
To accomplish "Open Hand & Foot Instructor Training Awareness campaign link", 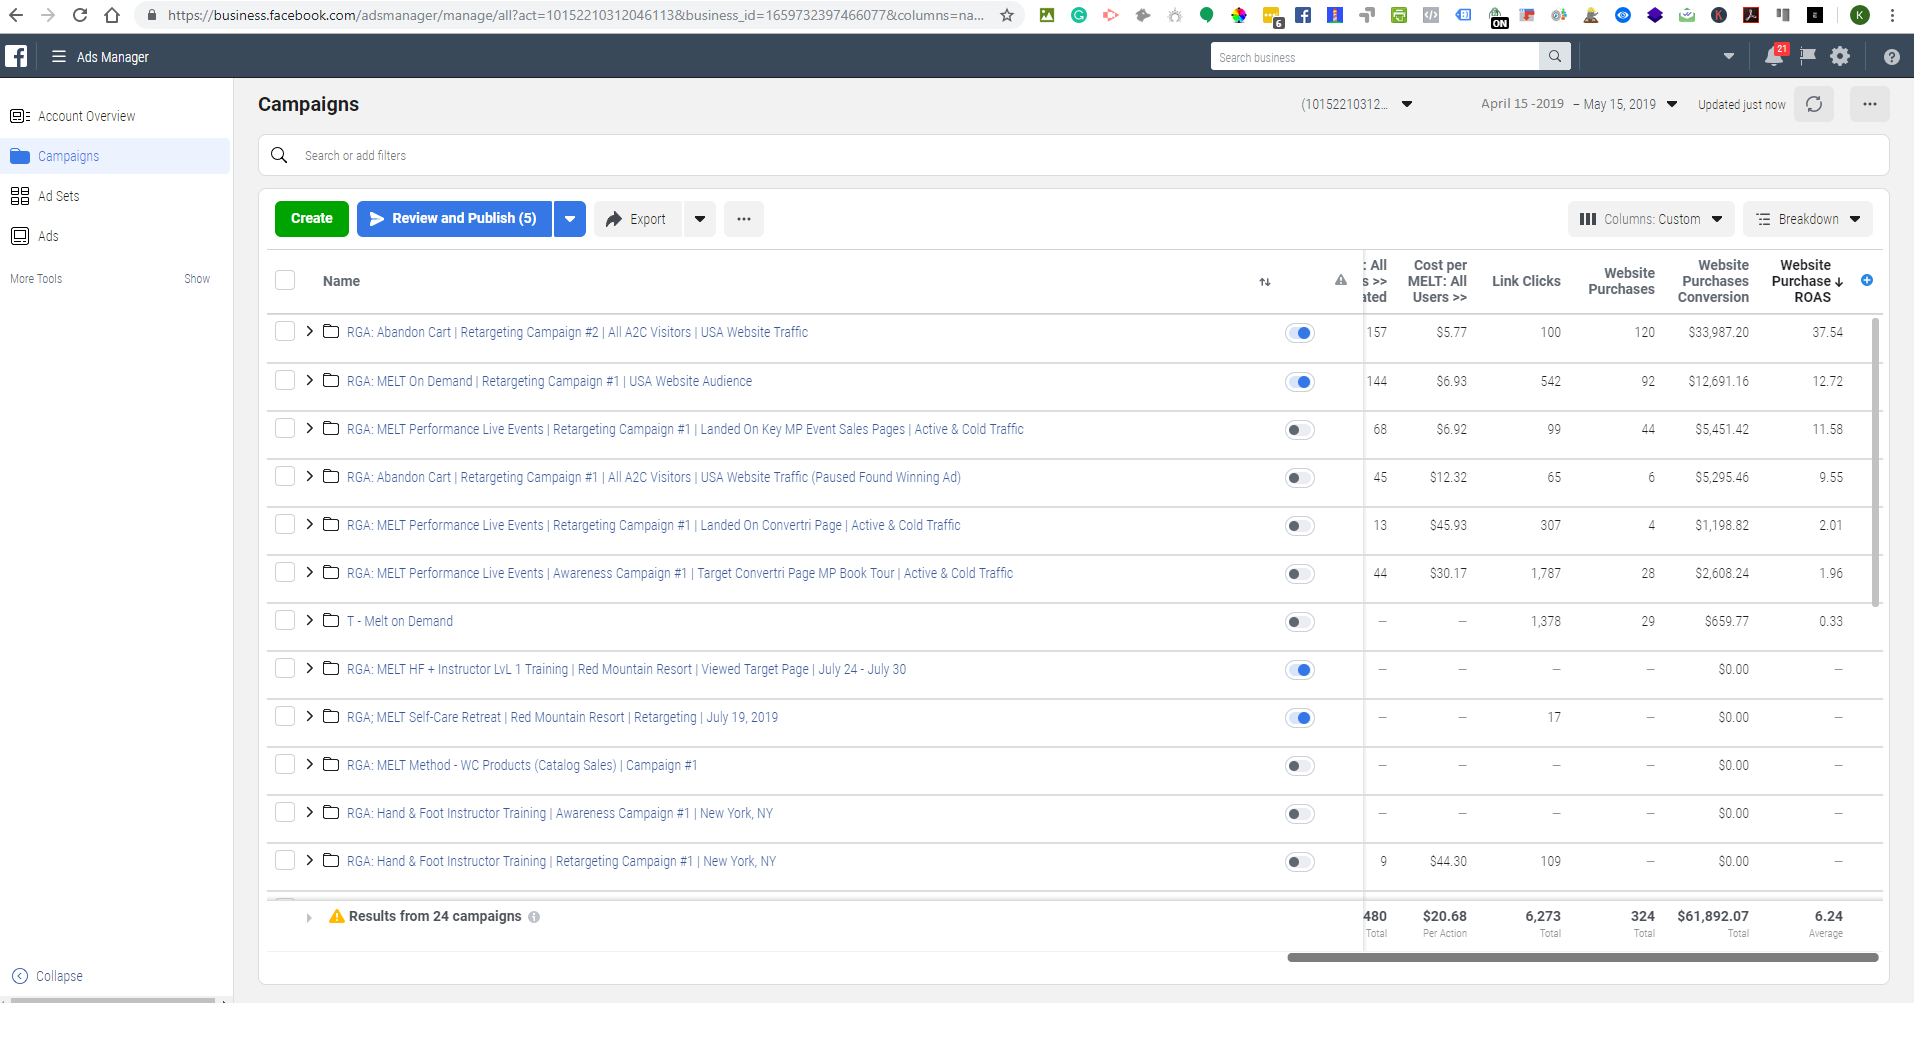I will click(560, 813).
